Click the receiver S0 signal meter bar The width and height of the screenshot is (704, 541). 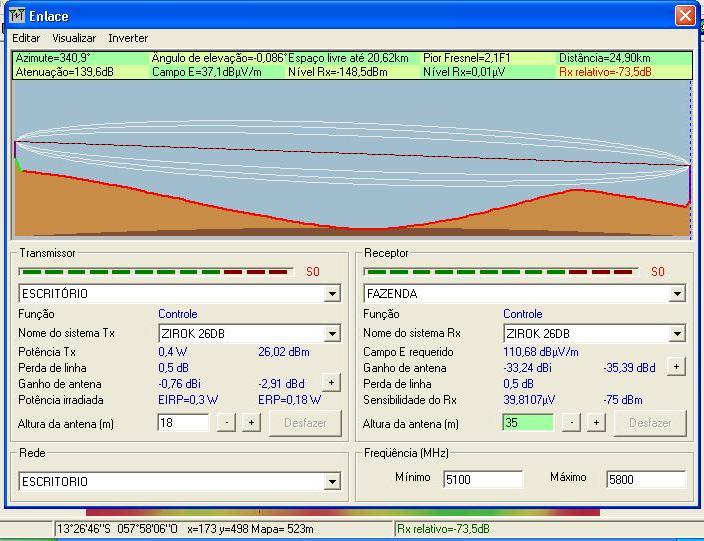(500, 271)
